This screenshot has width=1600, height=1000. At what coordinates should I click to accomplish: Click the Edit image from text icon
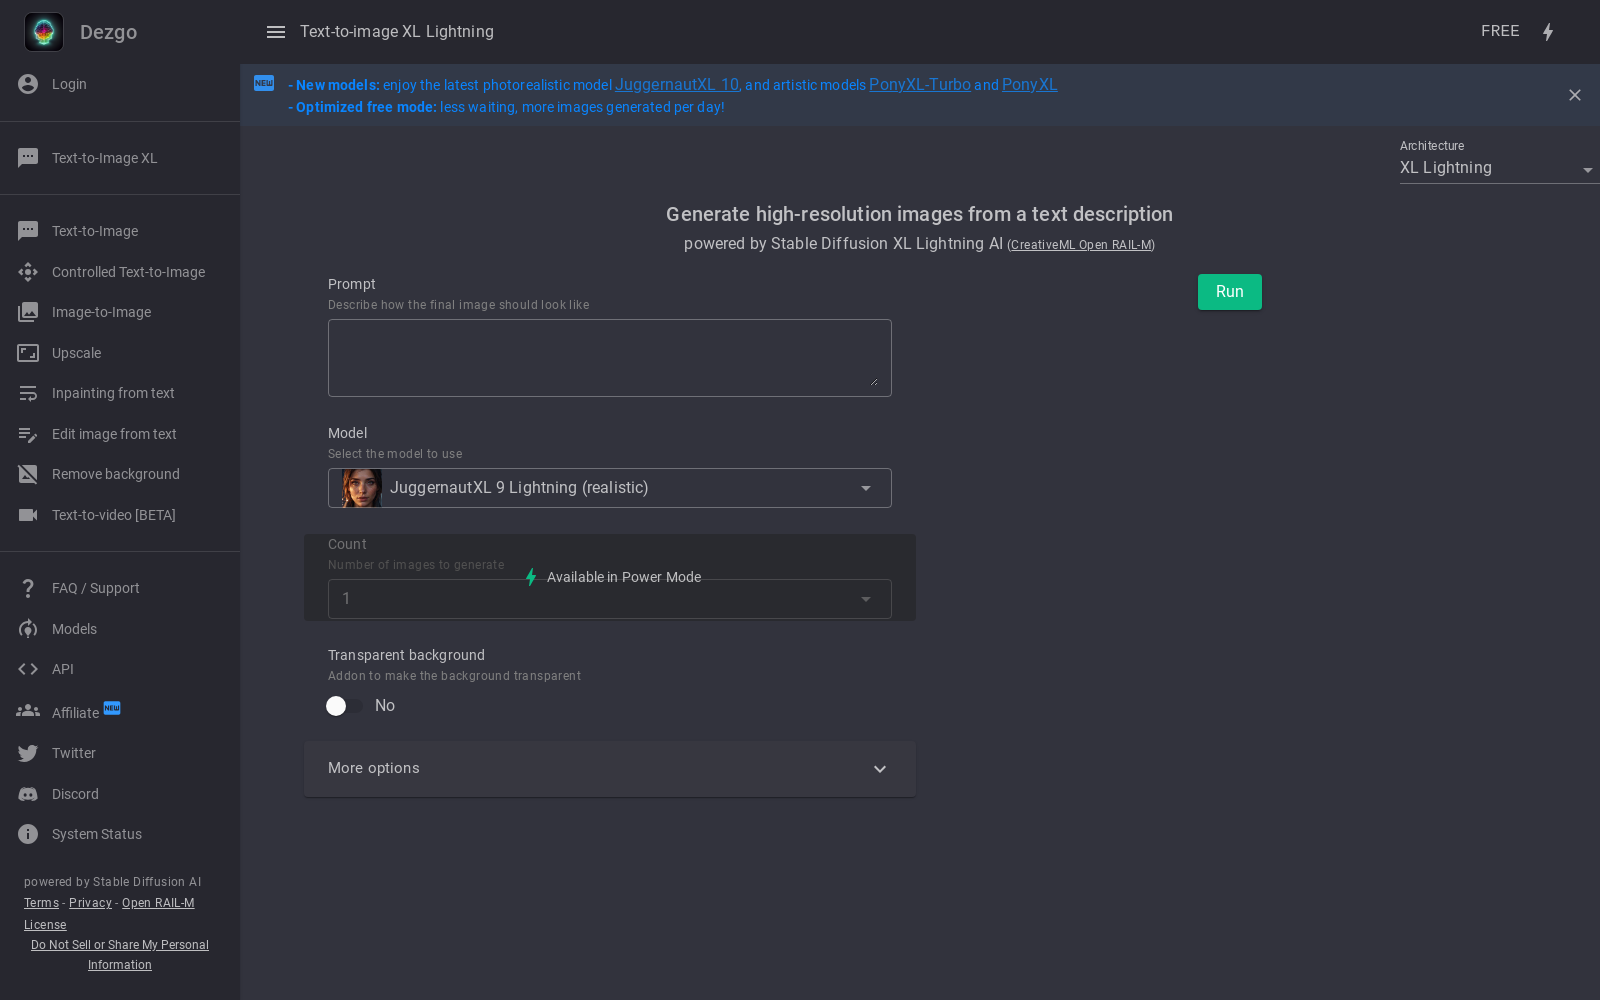28,434
